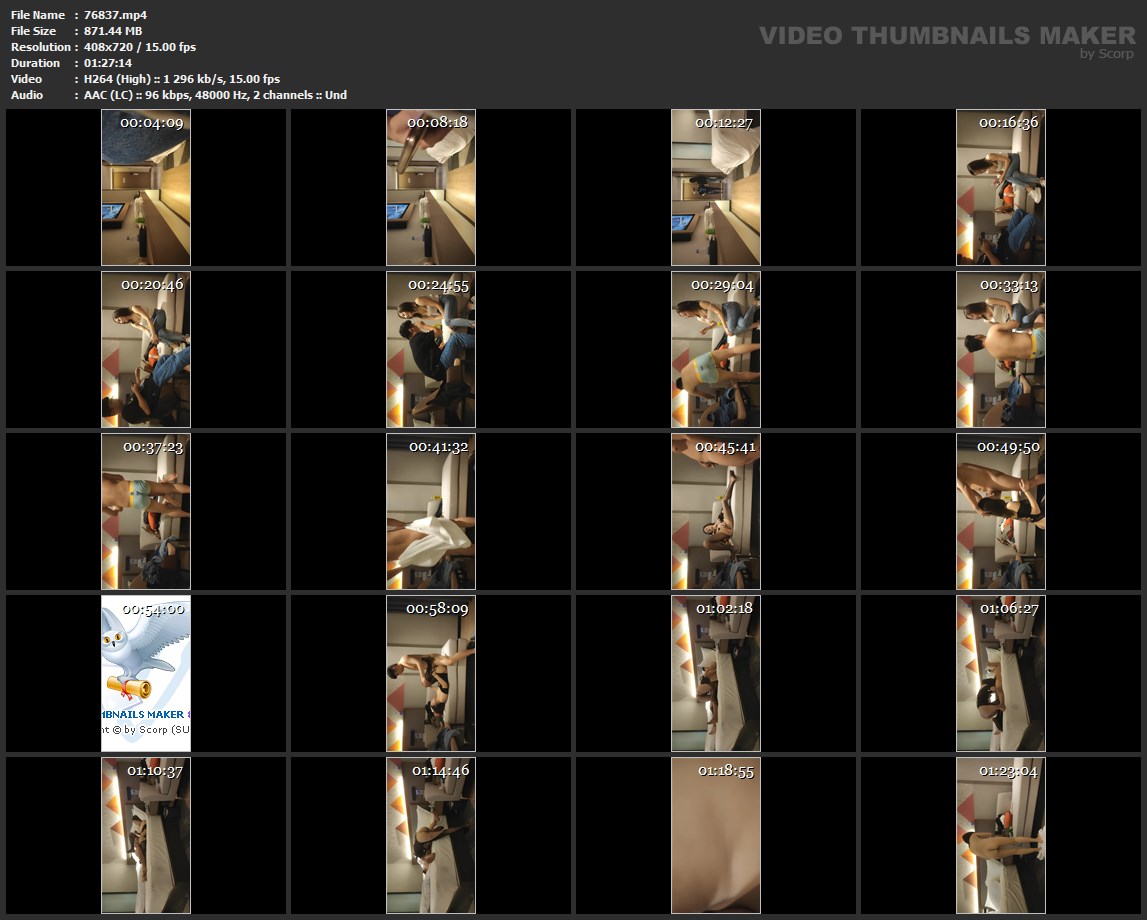Pick the frame marked 01:18:55
The image size is (1147, 920).
coord(716,835)
